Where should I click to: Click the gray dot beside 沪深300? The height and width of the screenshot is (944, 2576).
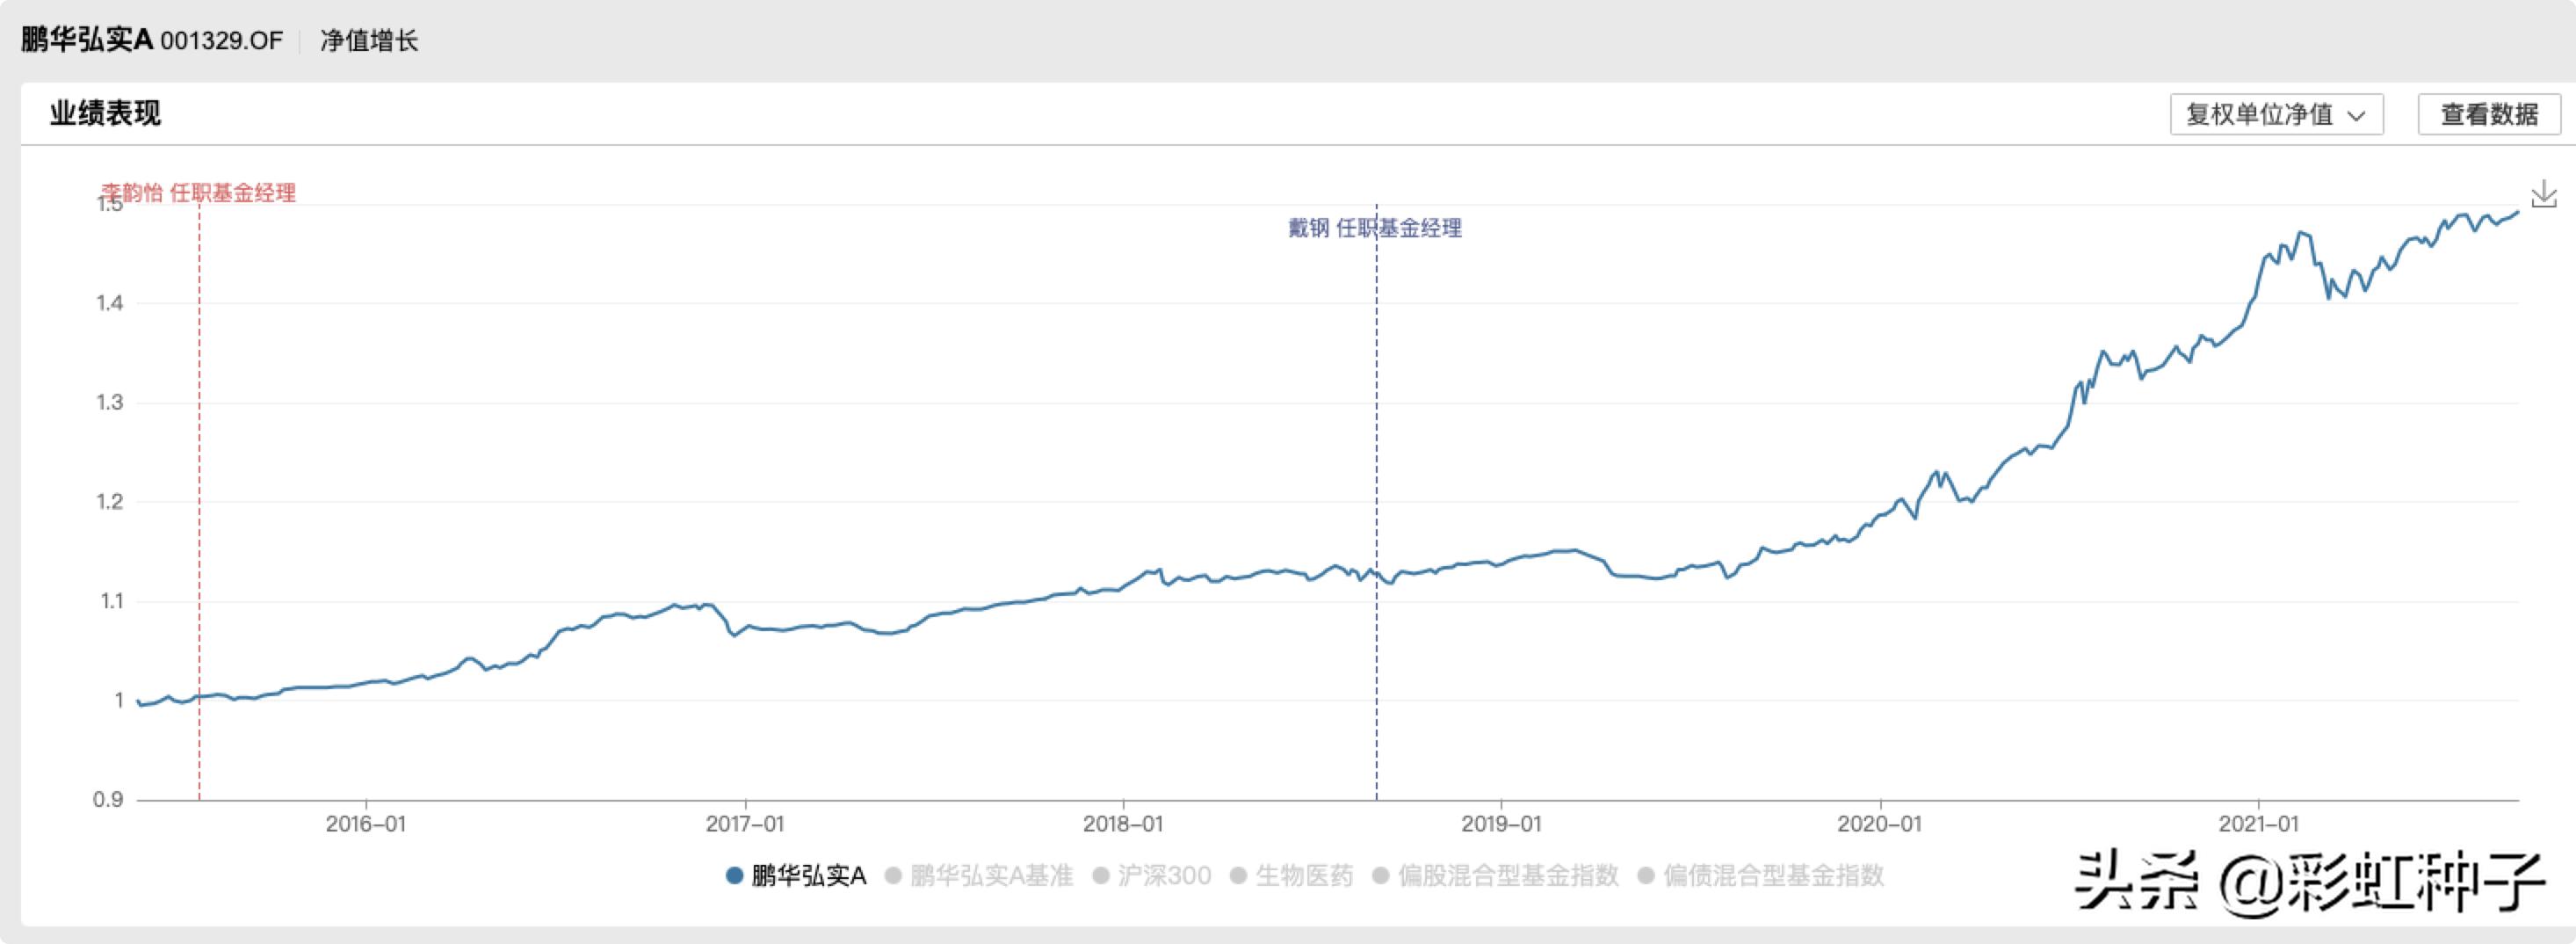(x=1101, y=876)
